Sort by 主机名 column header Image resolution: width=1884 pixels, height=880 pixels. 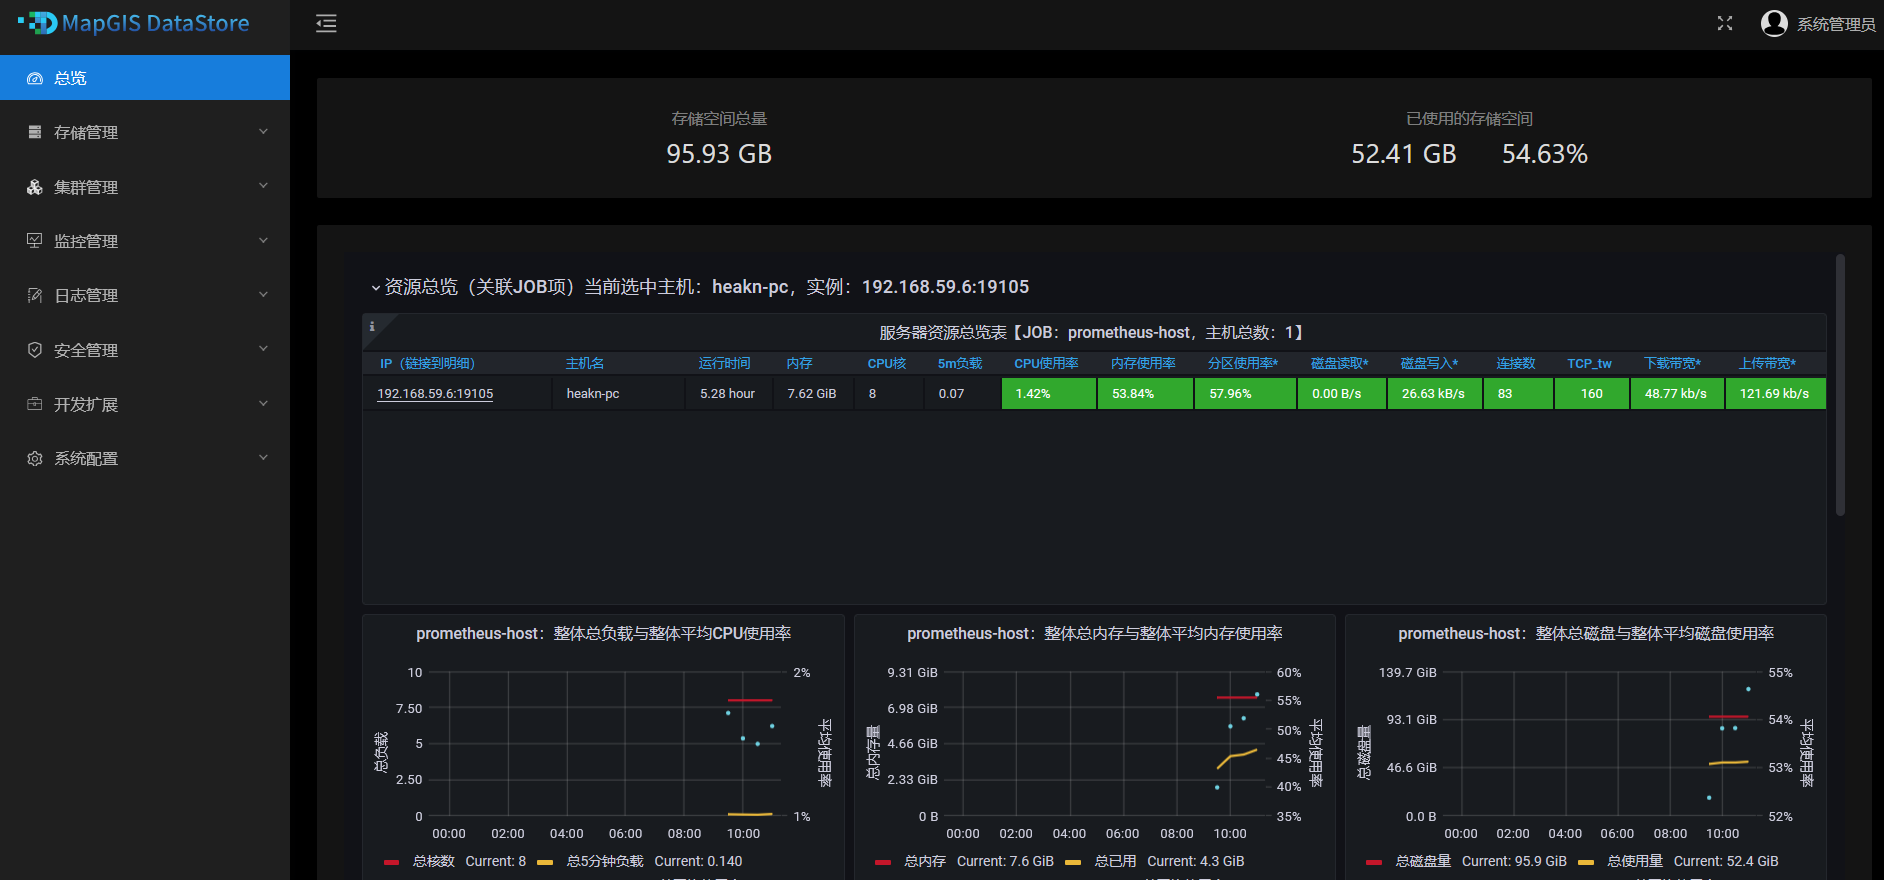[x=585, y=364]
